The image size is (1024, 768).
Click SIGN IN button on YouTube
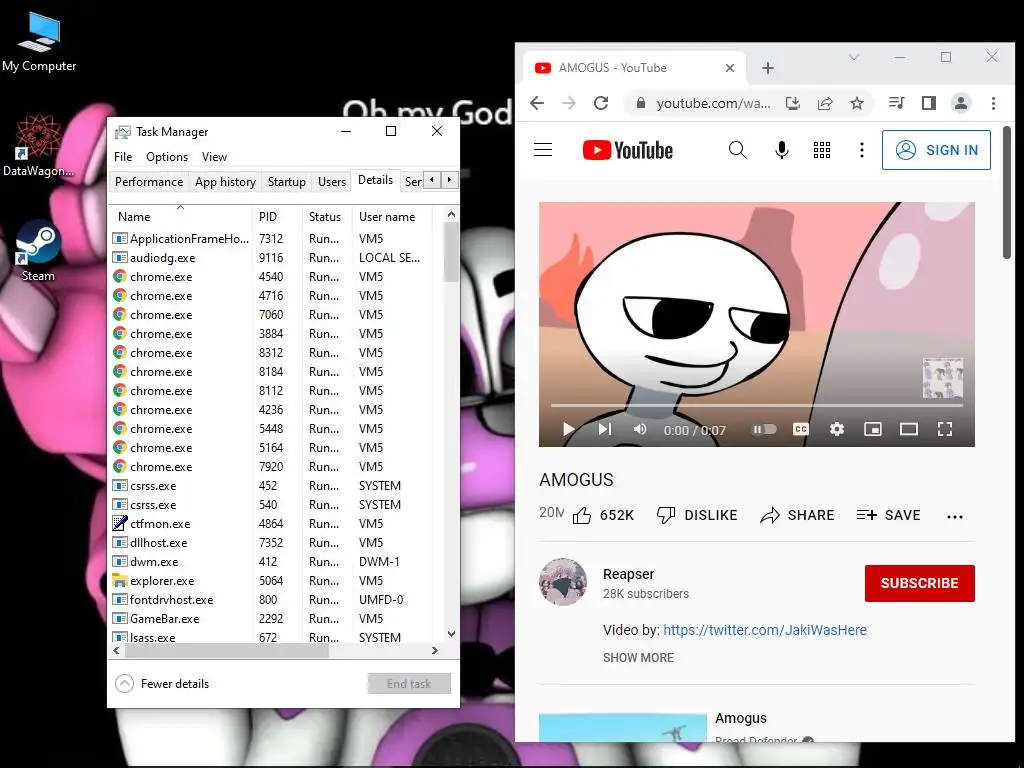[x=936, y=150]
